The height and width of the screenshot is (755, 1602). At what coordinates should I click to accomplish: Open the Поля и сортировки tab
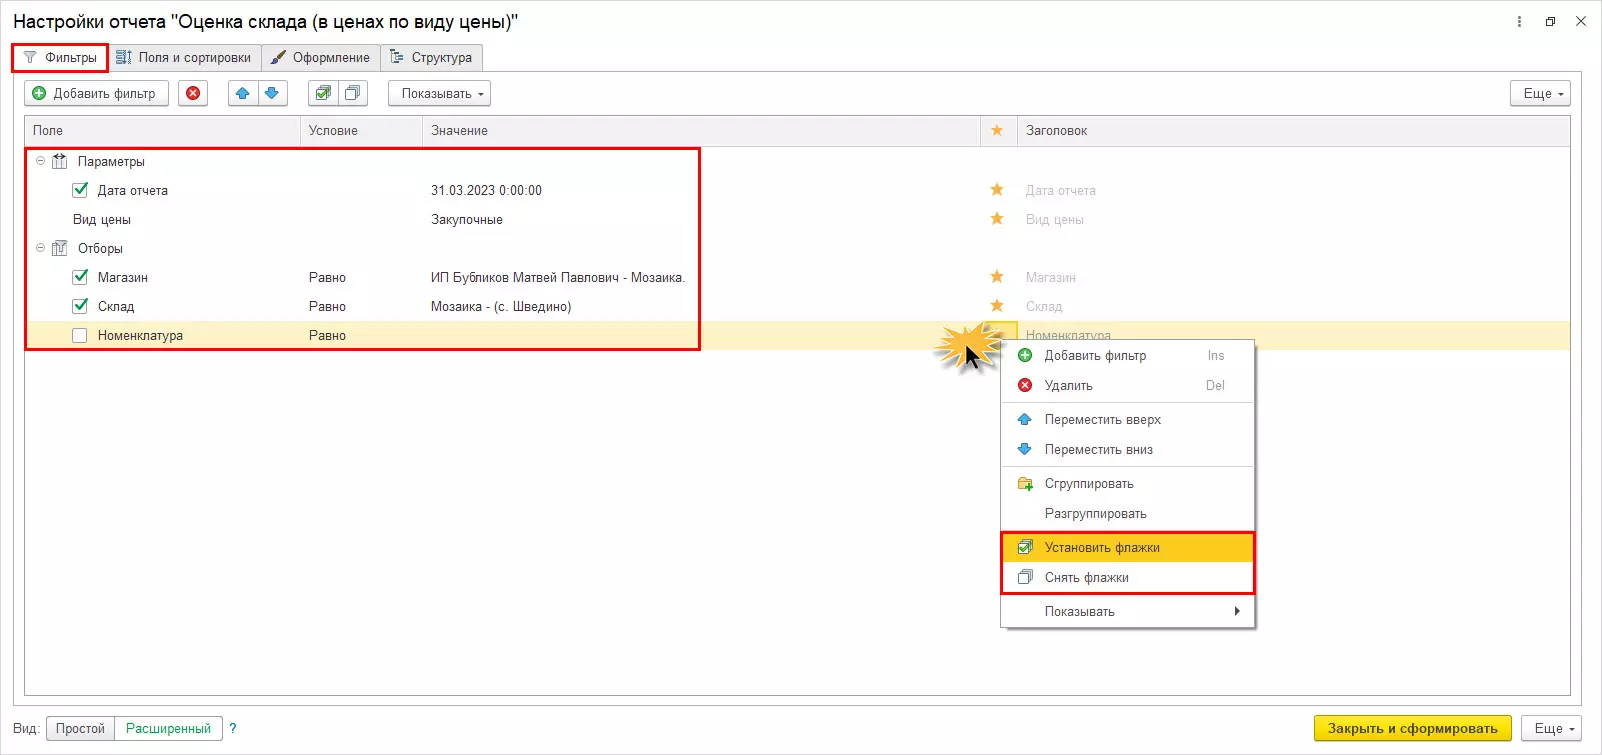coord(184,57)
